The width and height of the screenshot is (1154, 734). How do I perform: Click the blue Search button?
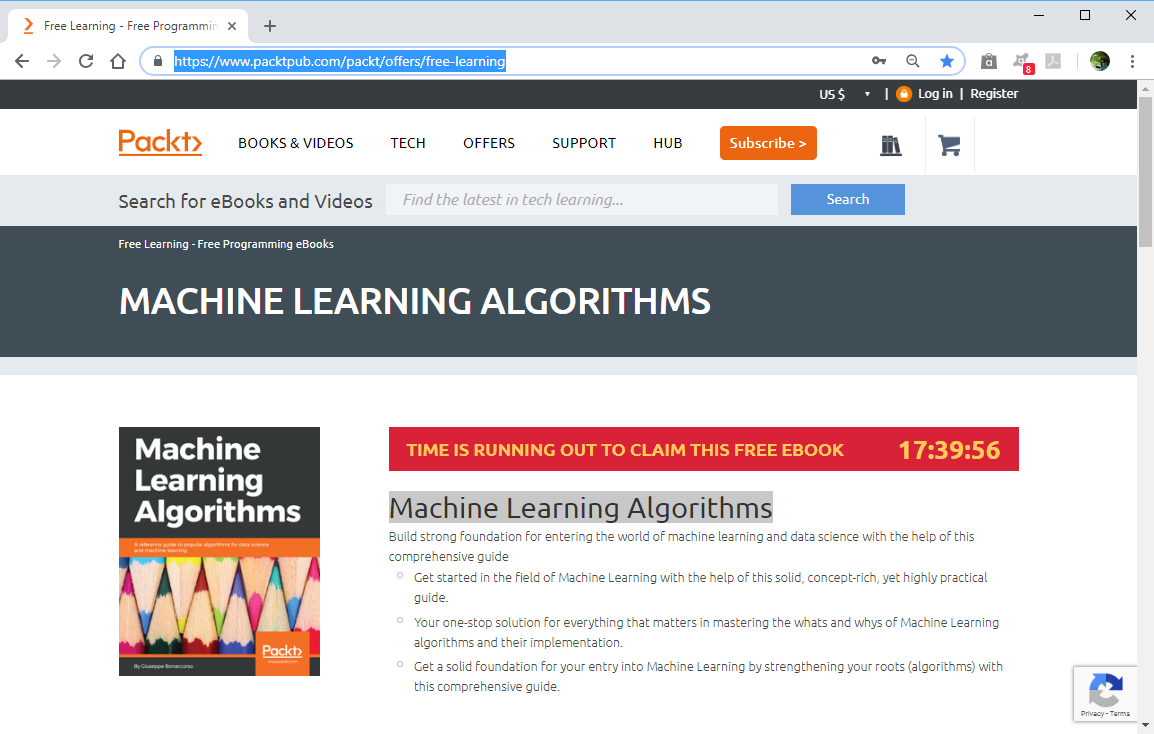[x=847, y=200]
